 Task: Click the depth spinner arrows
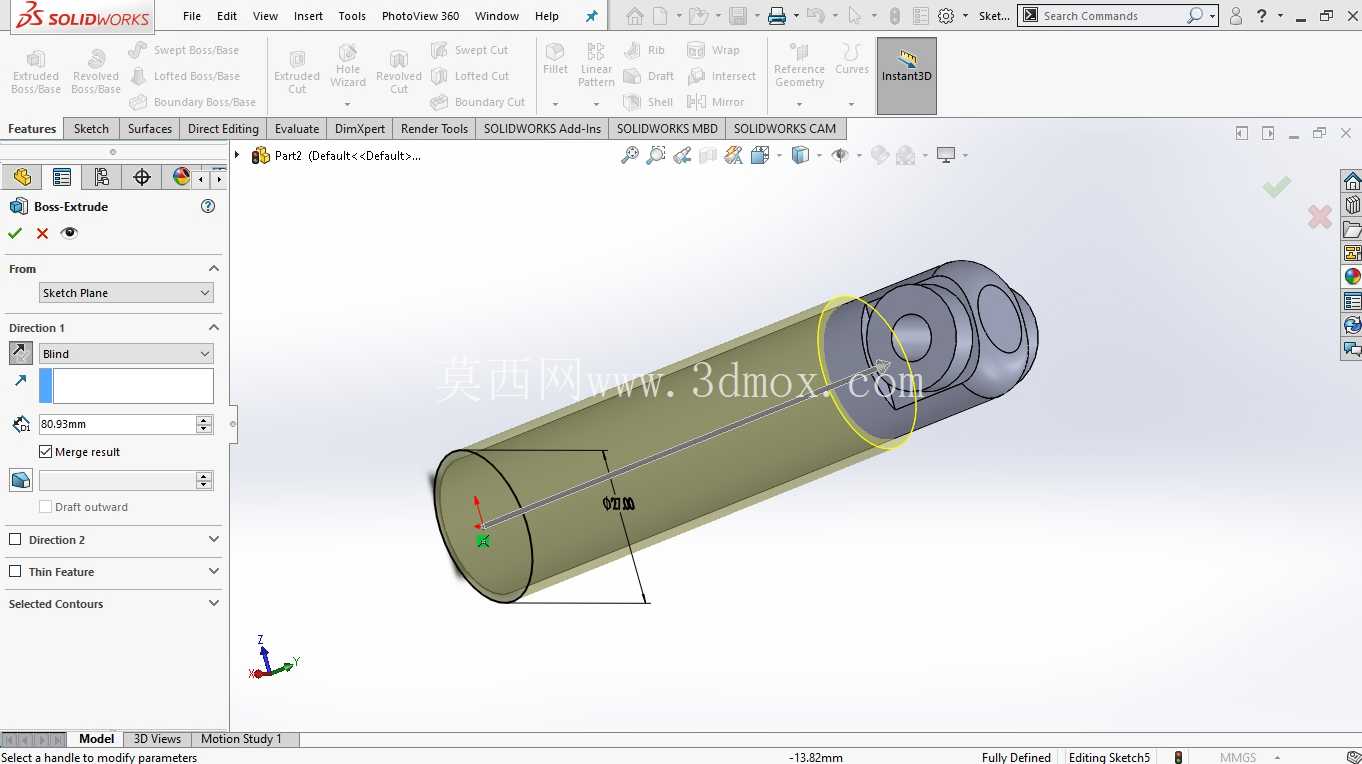[x=205, y=424]
